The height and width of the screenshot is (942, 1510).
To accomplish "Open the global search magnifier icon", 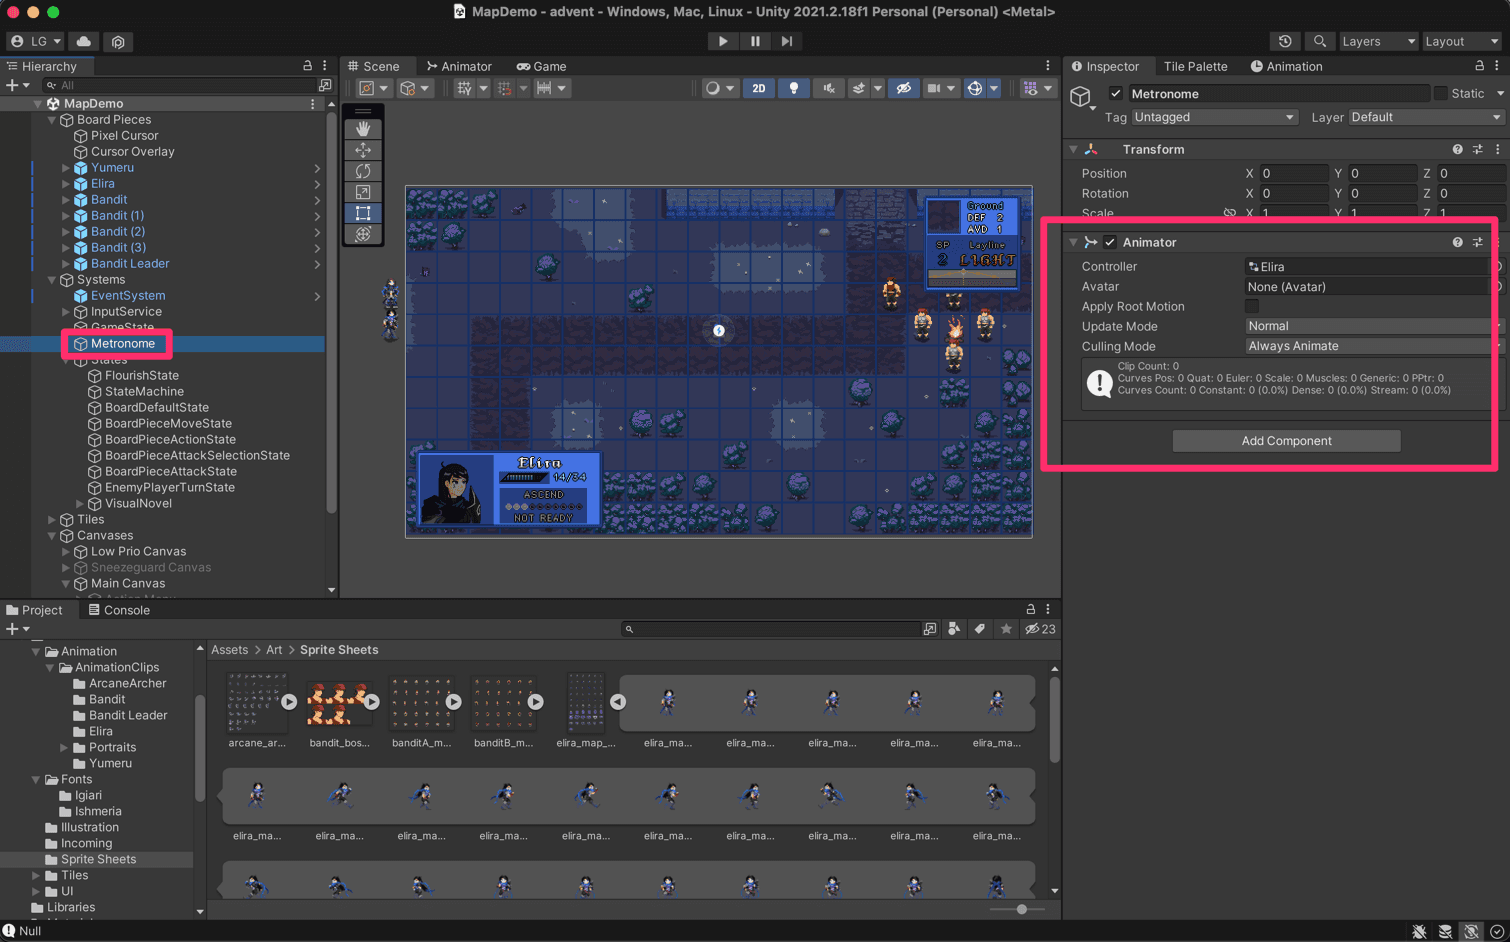I will point(1320,41).
